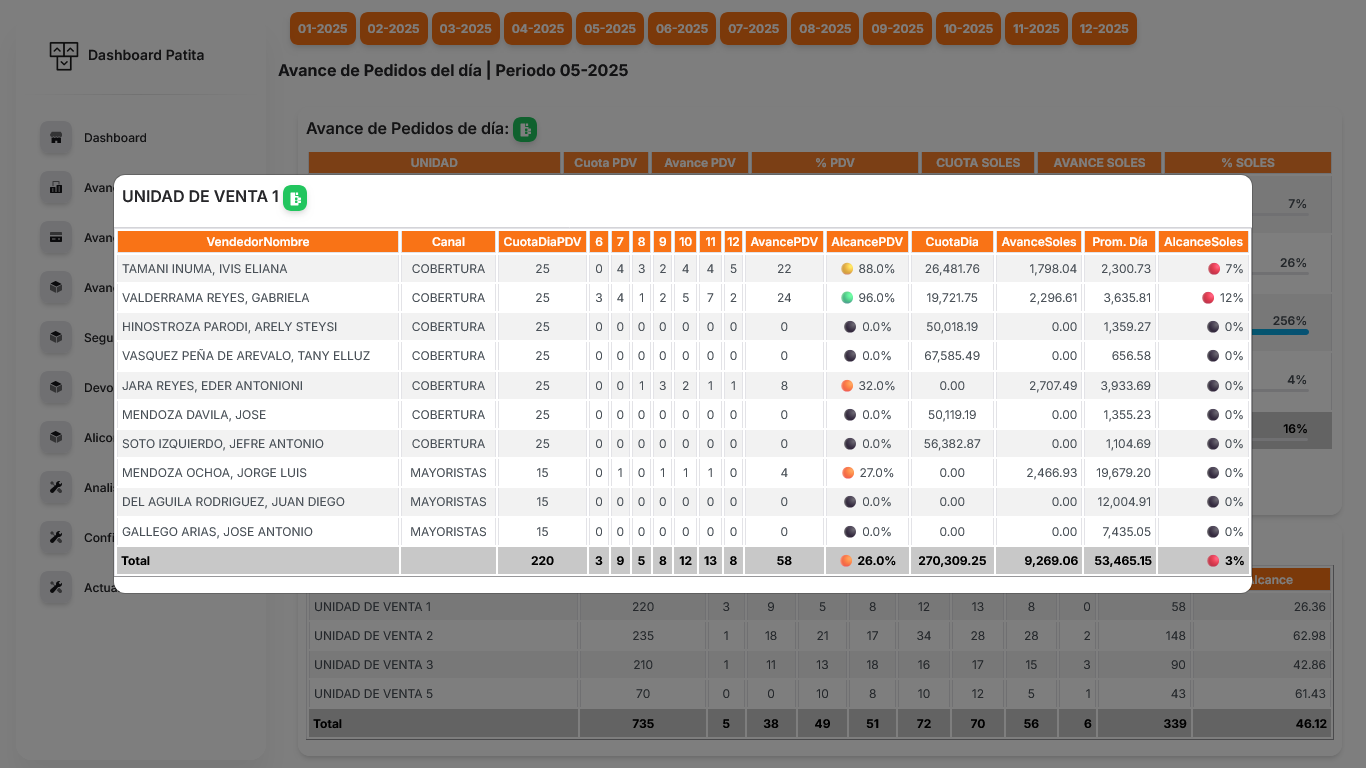Select the 12-2025 period tab
1366x768 pixels.
pyautogui.click(x=1104, y=29)
